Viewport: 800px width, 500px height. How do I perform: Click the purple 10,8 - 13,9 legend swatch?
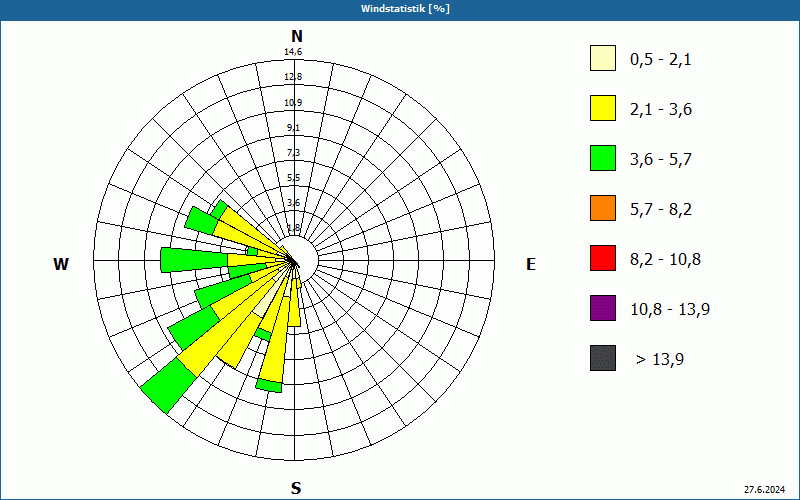603,308
